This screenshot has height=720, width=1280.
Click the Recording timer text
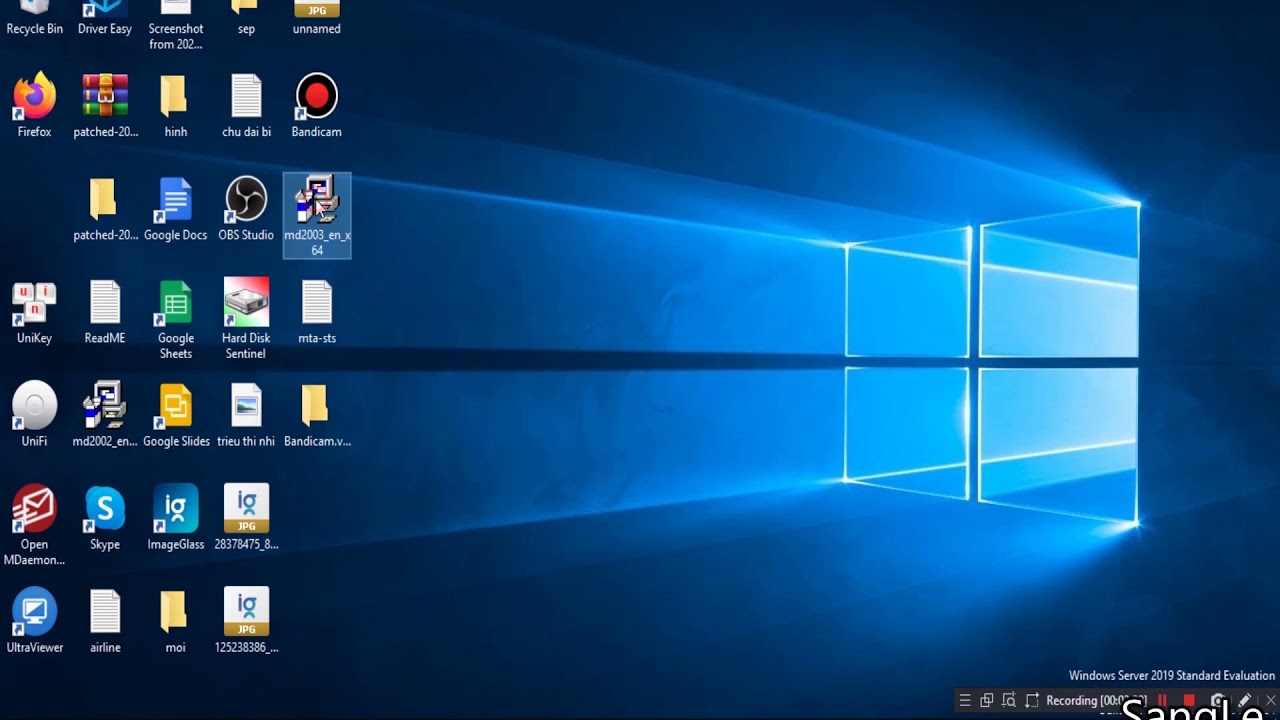coord(1097,701)
